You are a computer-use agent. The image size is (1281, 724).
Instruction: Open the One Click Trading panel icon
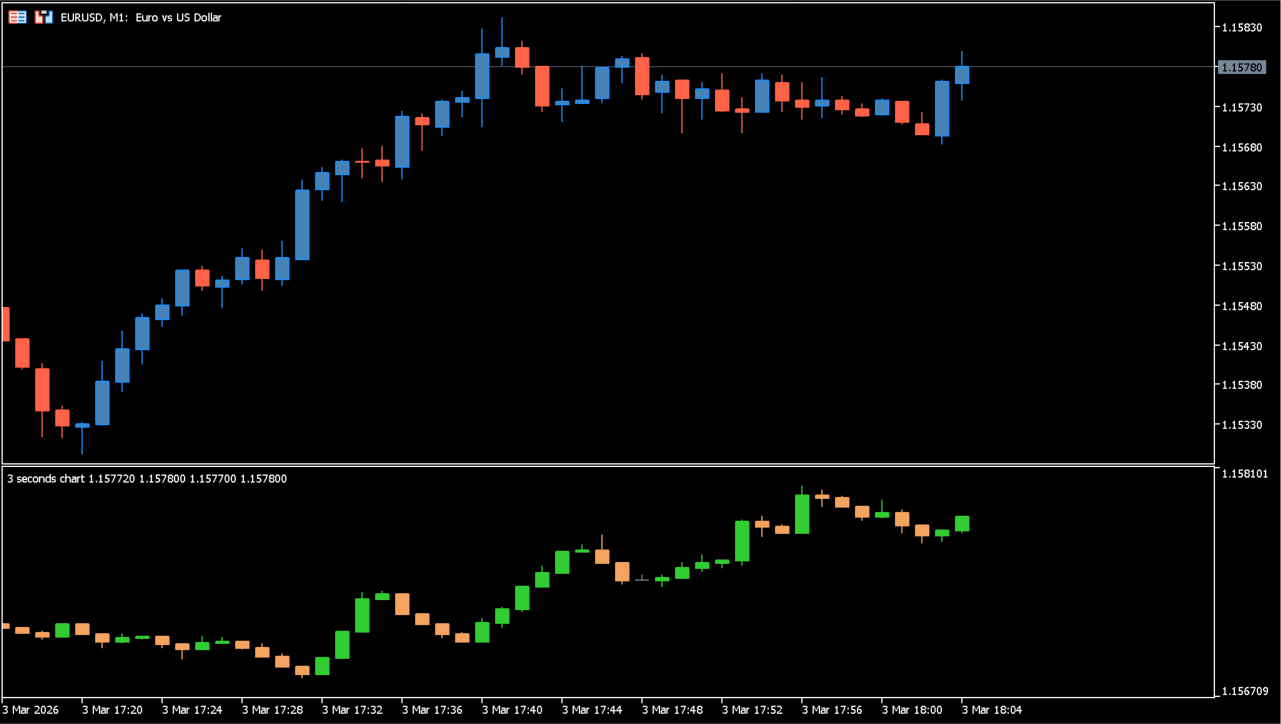(x=17, y=17)
